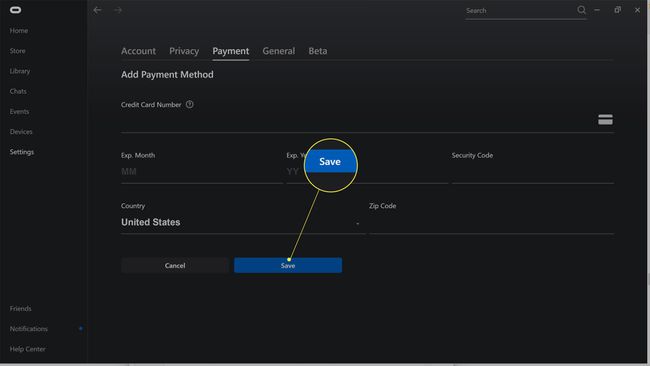Screen dimensions: 650x366
Task: Open the Country dropdown showing United States
Action: click(243, 223)
